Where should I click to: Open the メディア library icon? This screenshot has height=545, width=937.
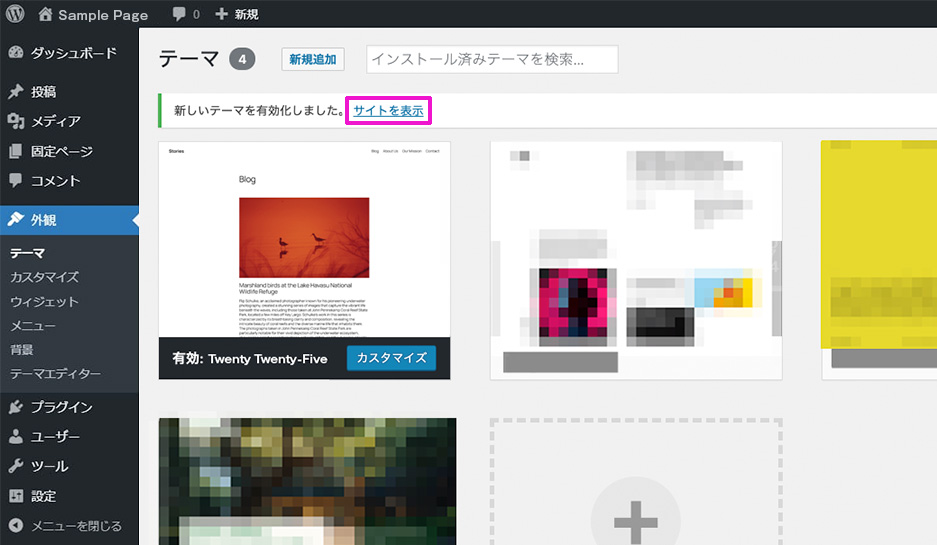[16, 122]
